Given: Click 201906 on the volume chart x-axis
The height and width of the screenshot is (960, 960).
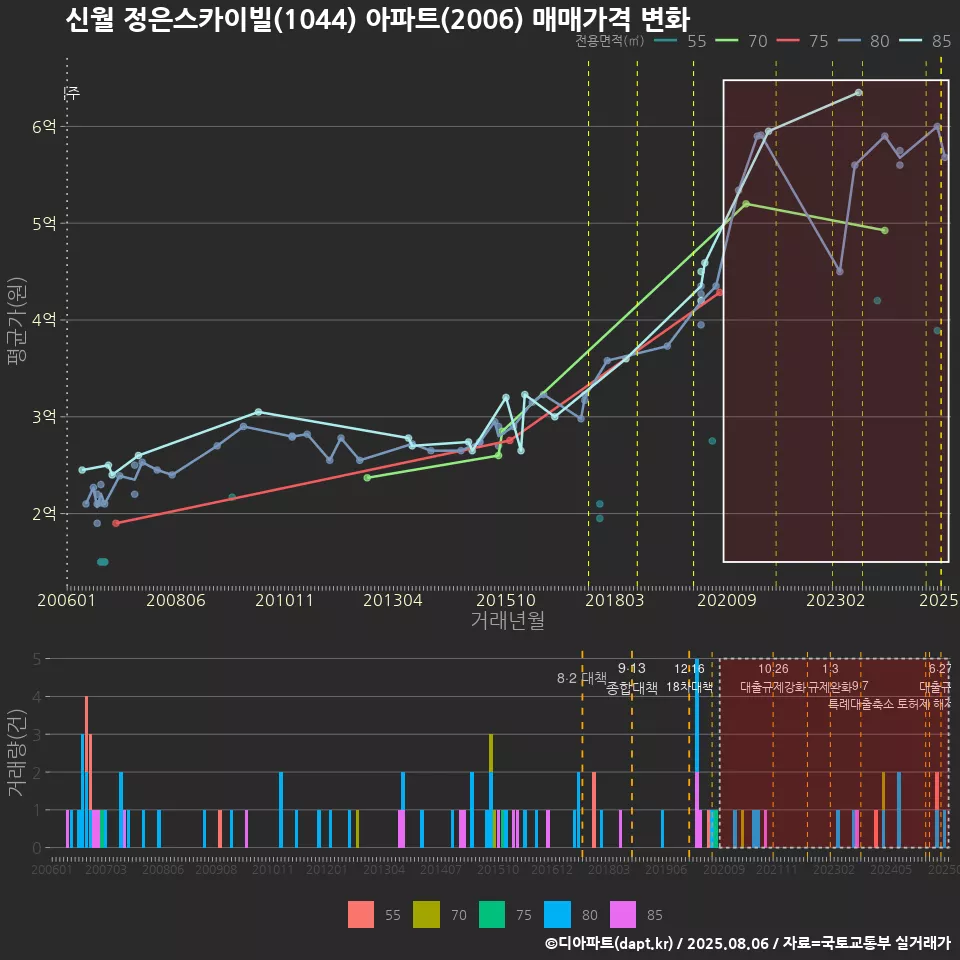Looking at the screenshot, I should click(666, 869).
